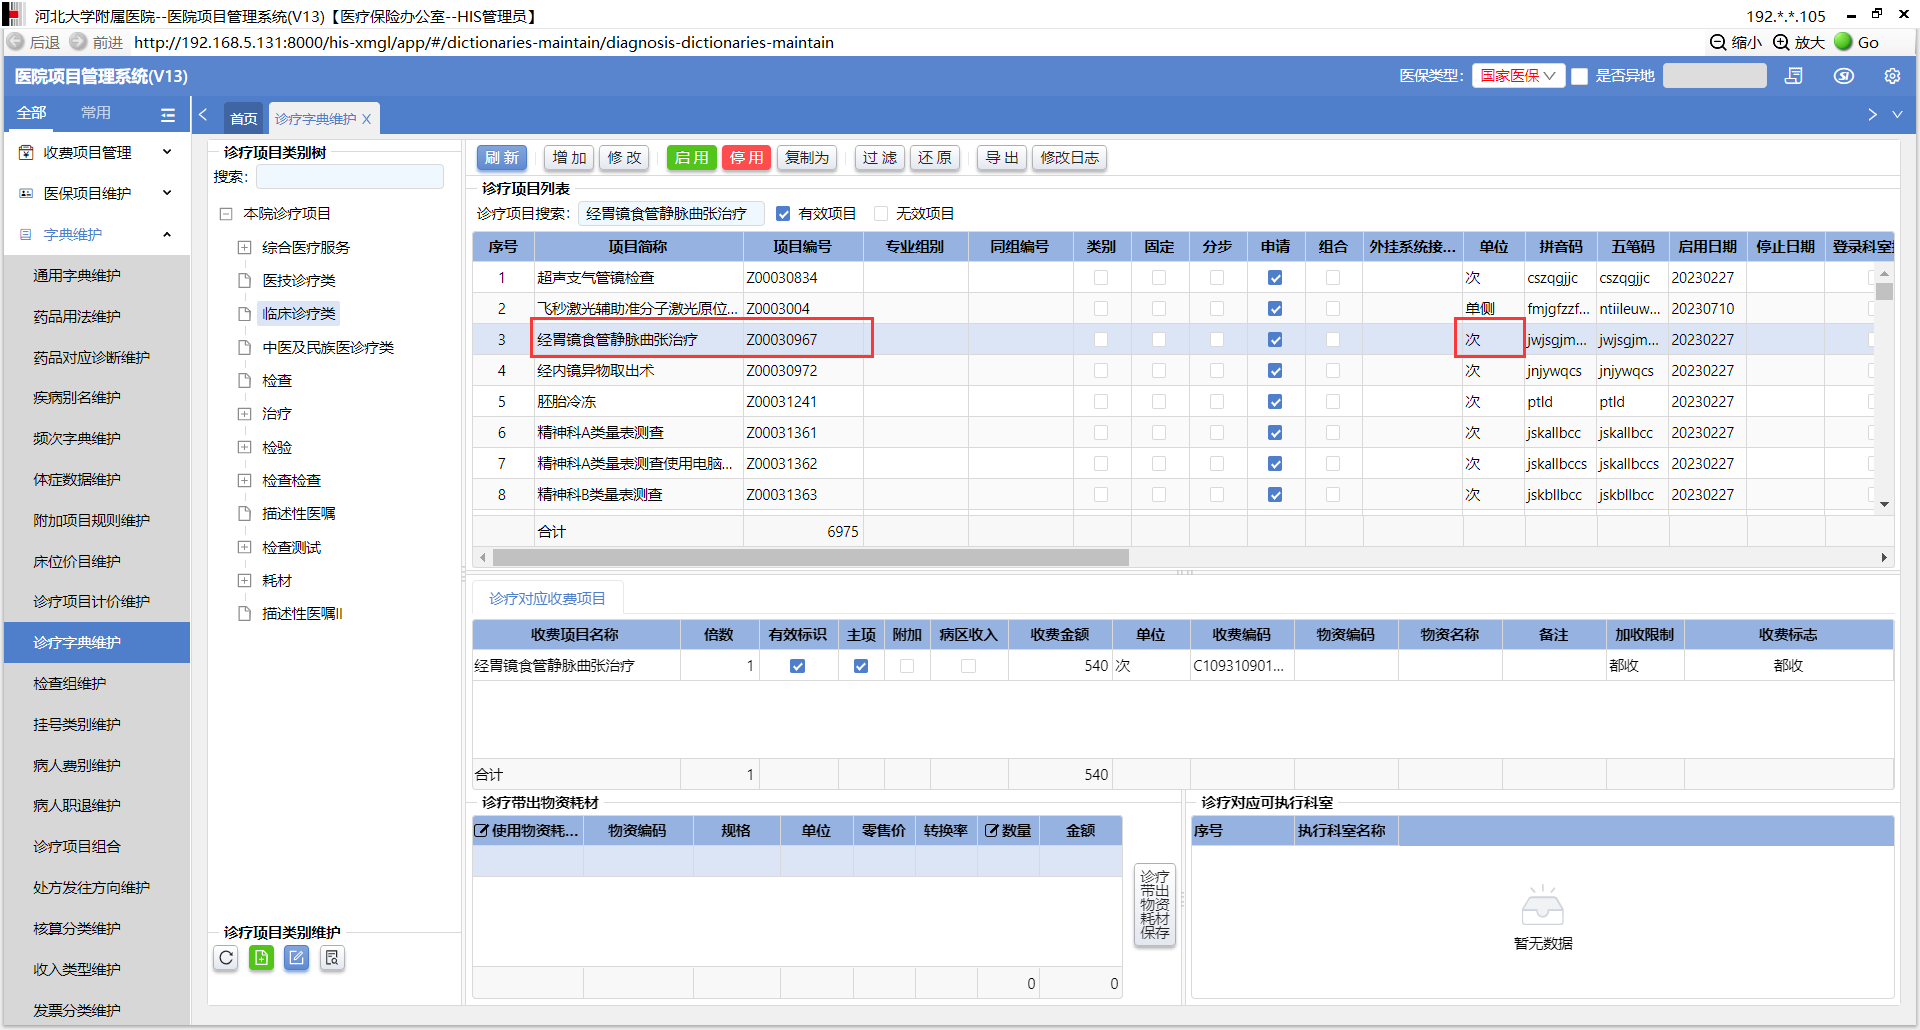Click the blue edit category icon

click(296, 958)
